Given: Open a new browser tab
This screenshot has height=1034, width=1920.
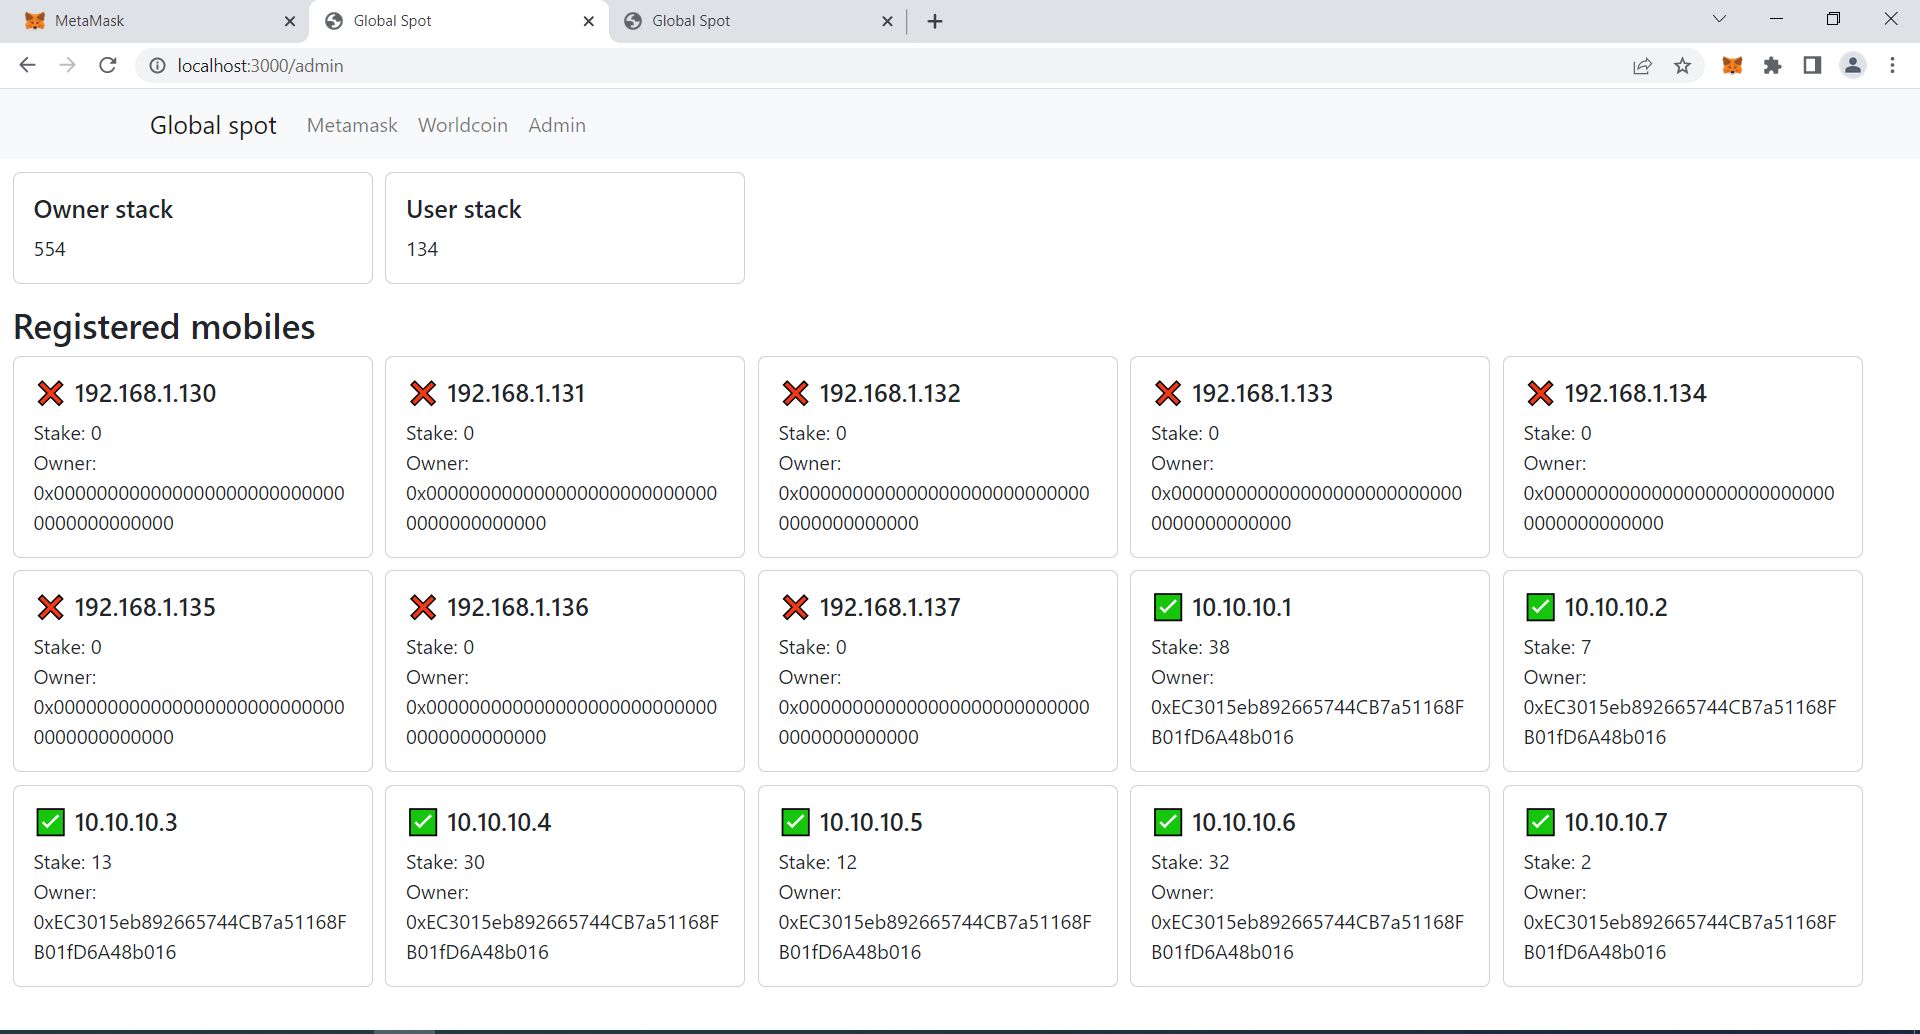Looking at the screenshot, I should point(935,21).
